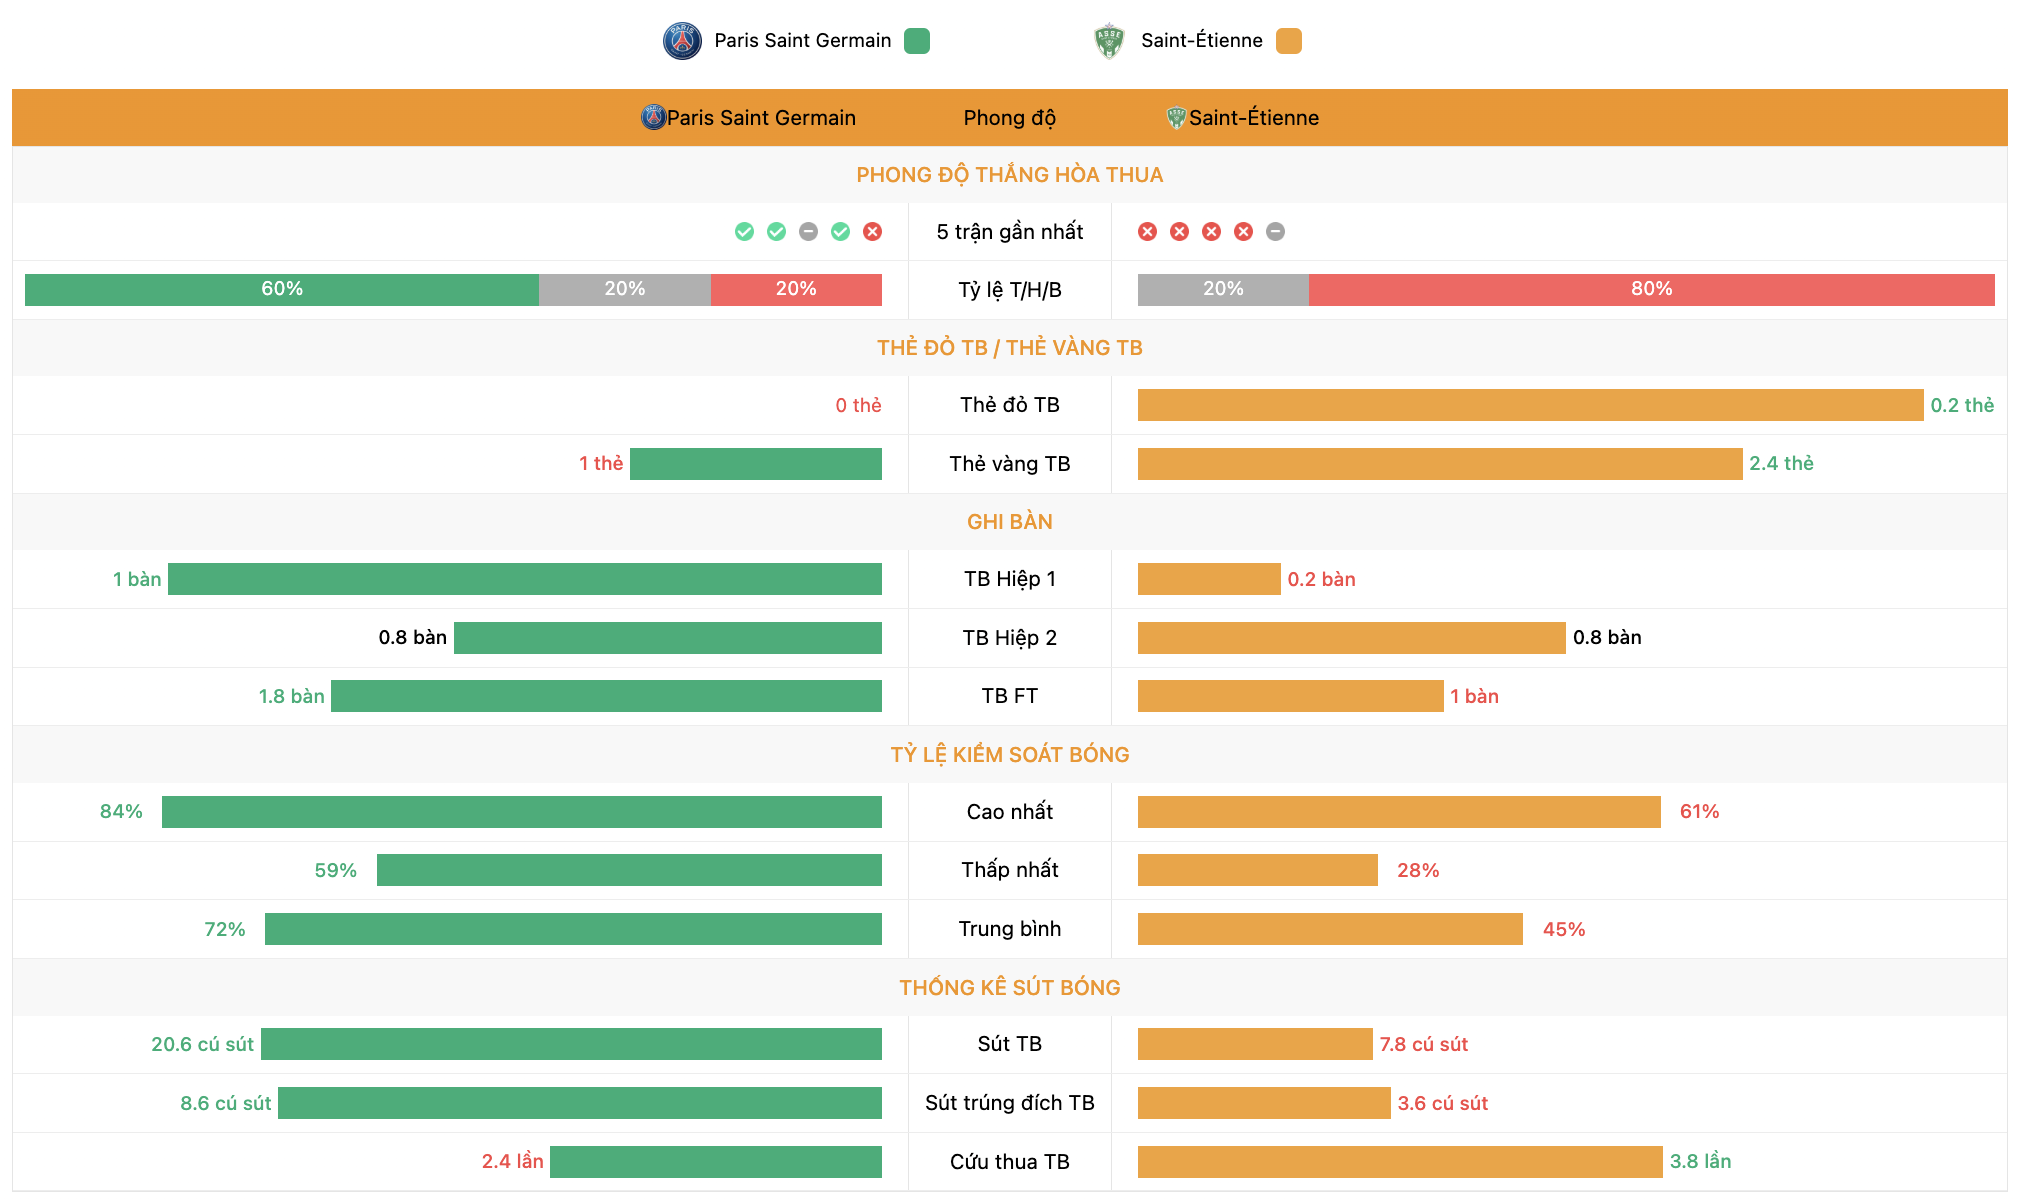This screenshot has height=1204, width=2018.
Task: Click the TB Hiệp 1 label
Action: click(1009, 579)
